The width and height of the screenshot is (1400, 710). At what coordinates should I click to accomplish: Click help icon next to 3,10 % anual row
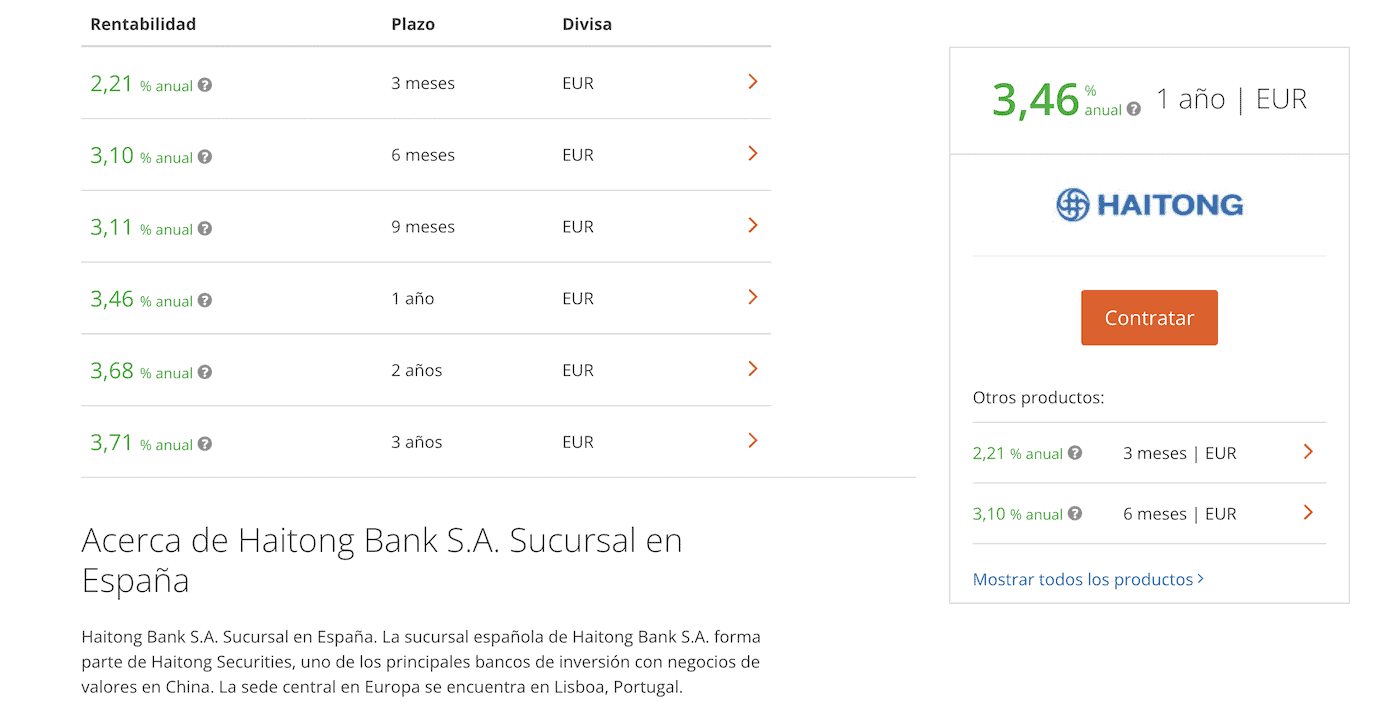205,157
